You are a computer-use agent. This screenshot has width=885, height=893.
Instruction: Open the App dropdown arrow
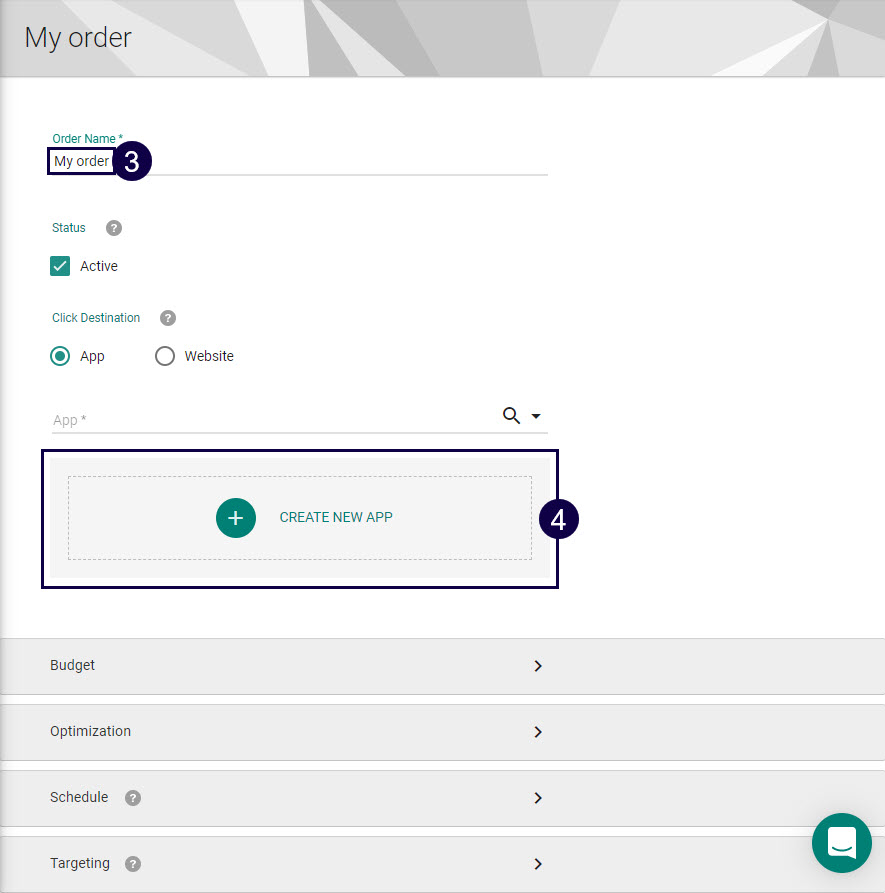click(x=536, y=416)
